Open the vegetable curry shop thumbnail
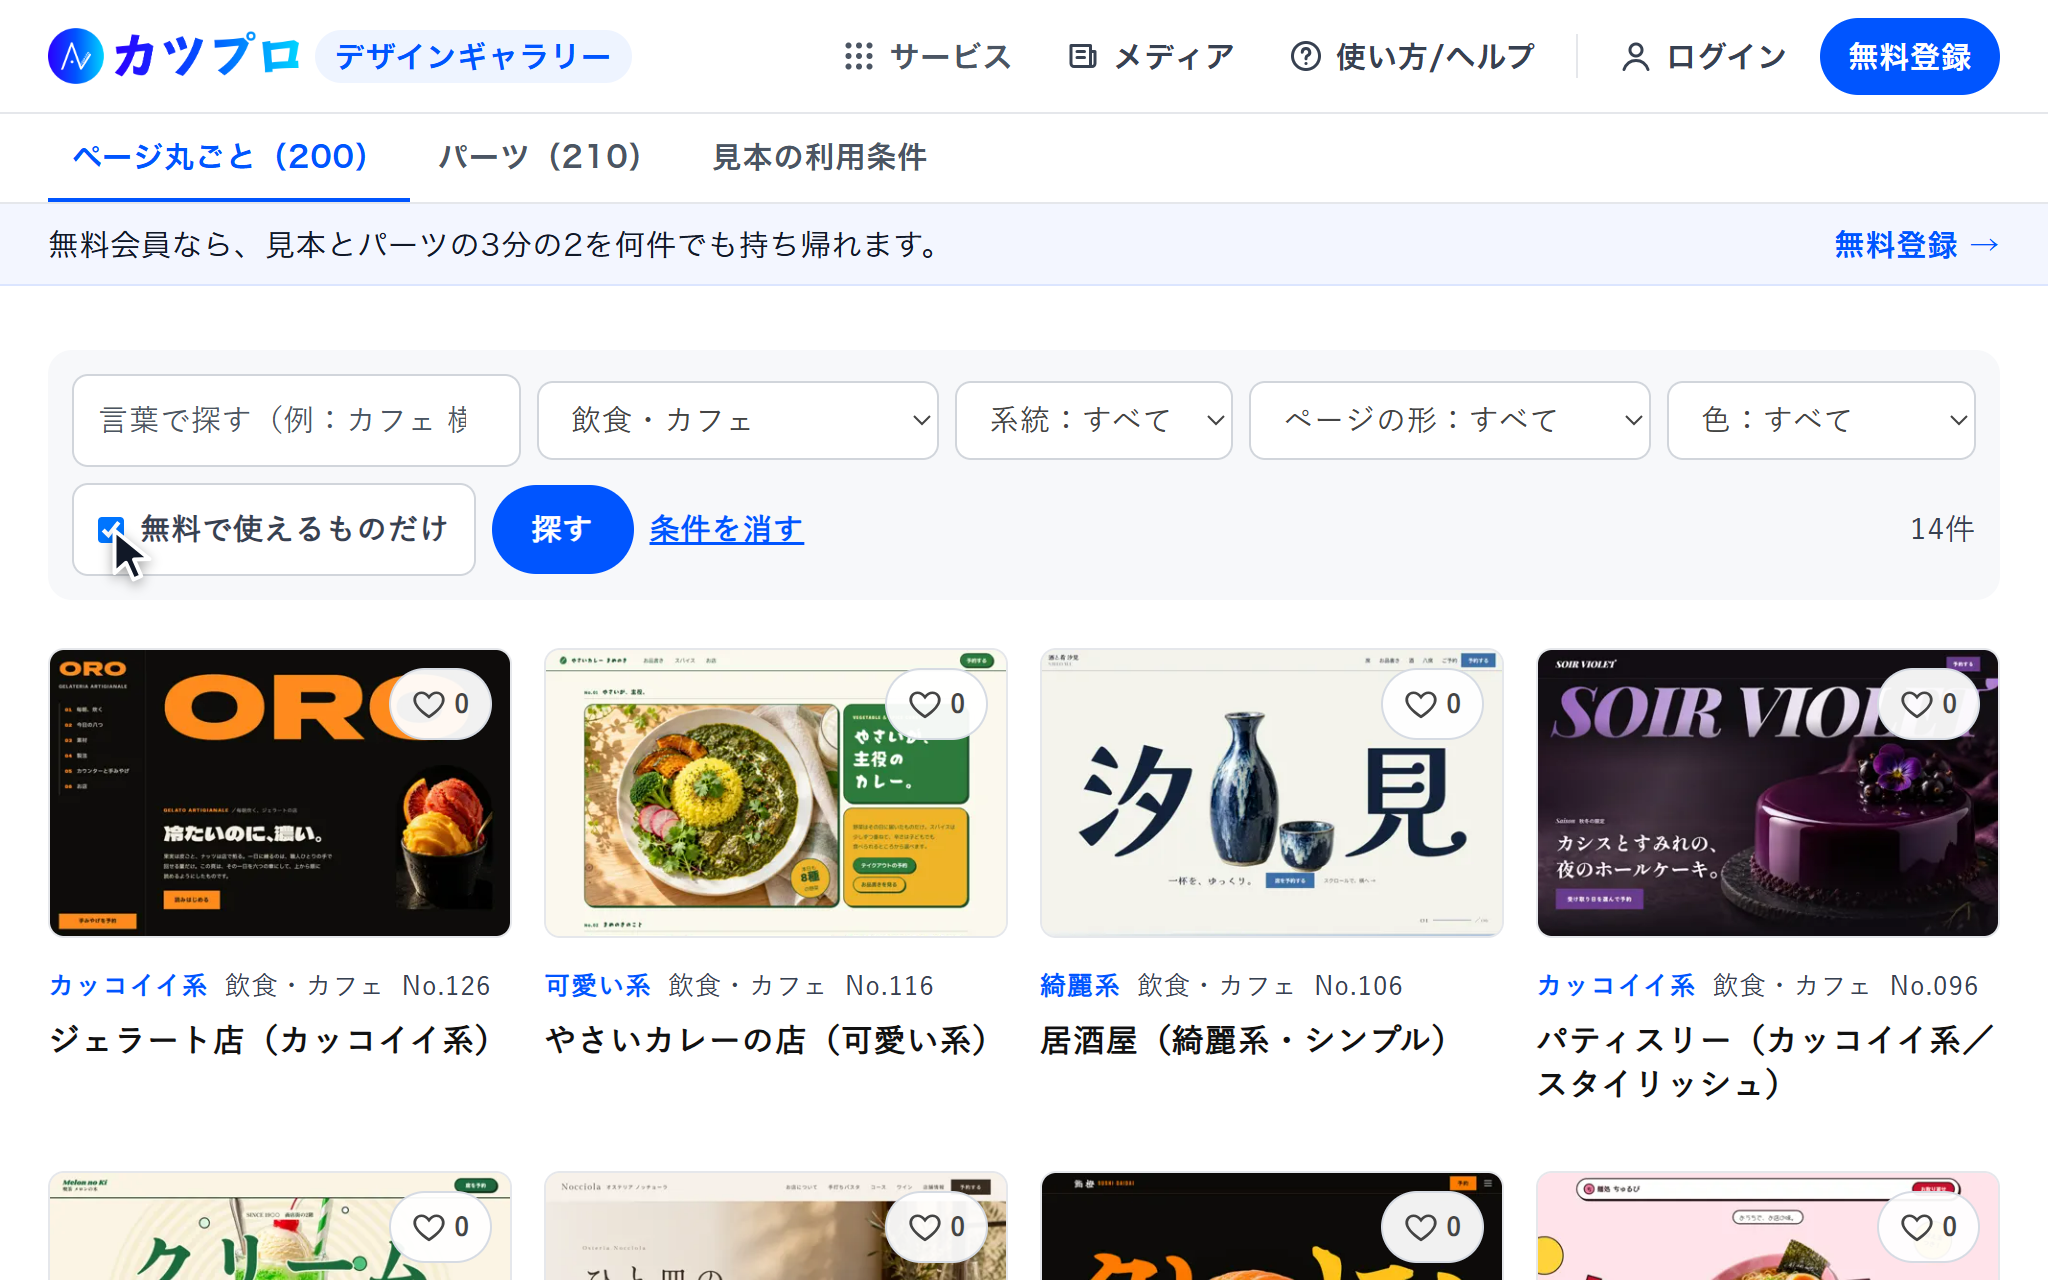Image resolution: width=2048 pixels, height=1280 pixels. point(776,793)
